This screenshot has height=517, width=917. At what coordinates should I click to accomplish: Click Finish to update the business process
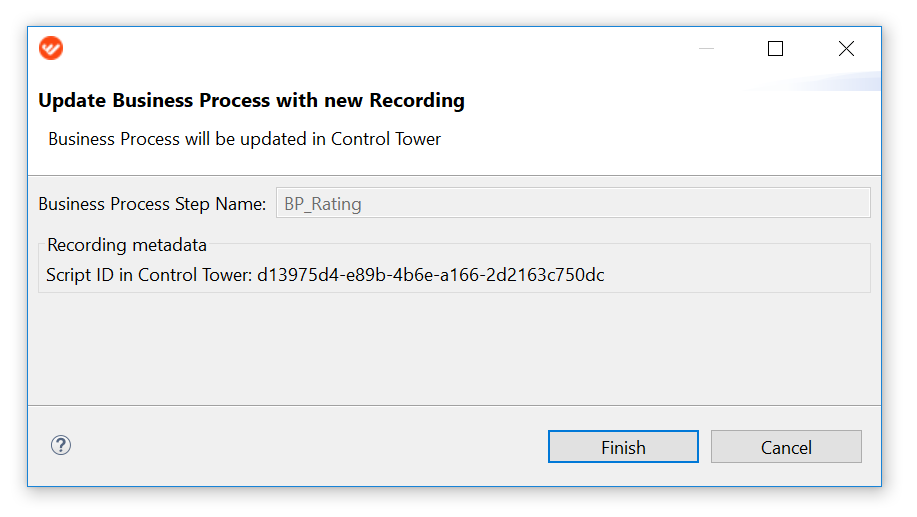pos(623,447)
